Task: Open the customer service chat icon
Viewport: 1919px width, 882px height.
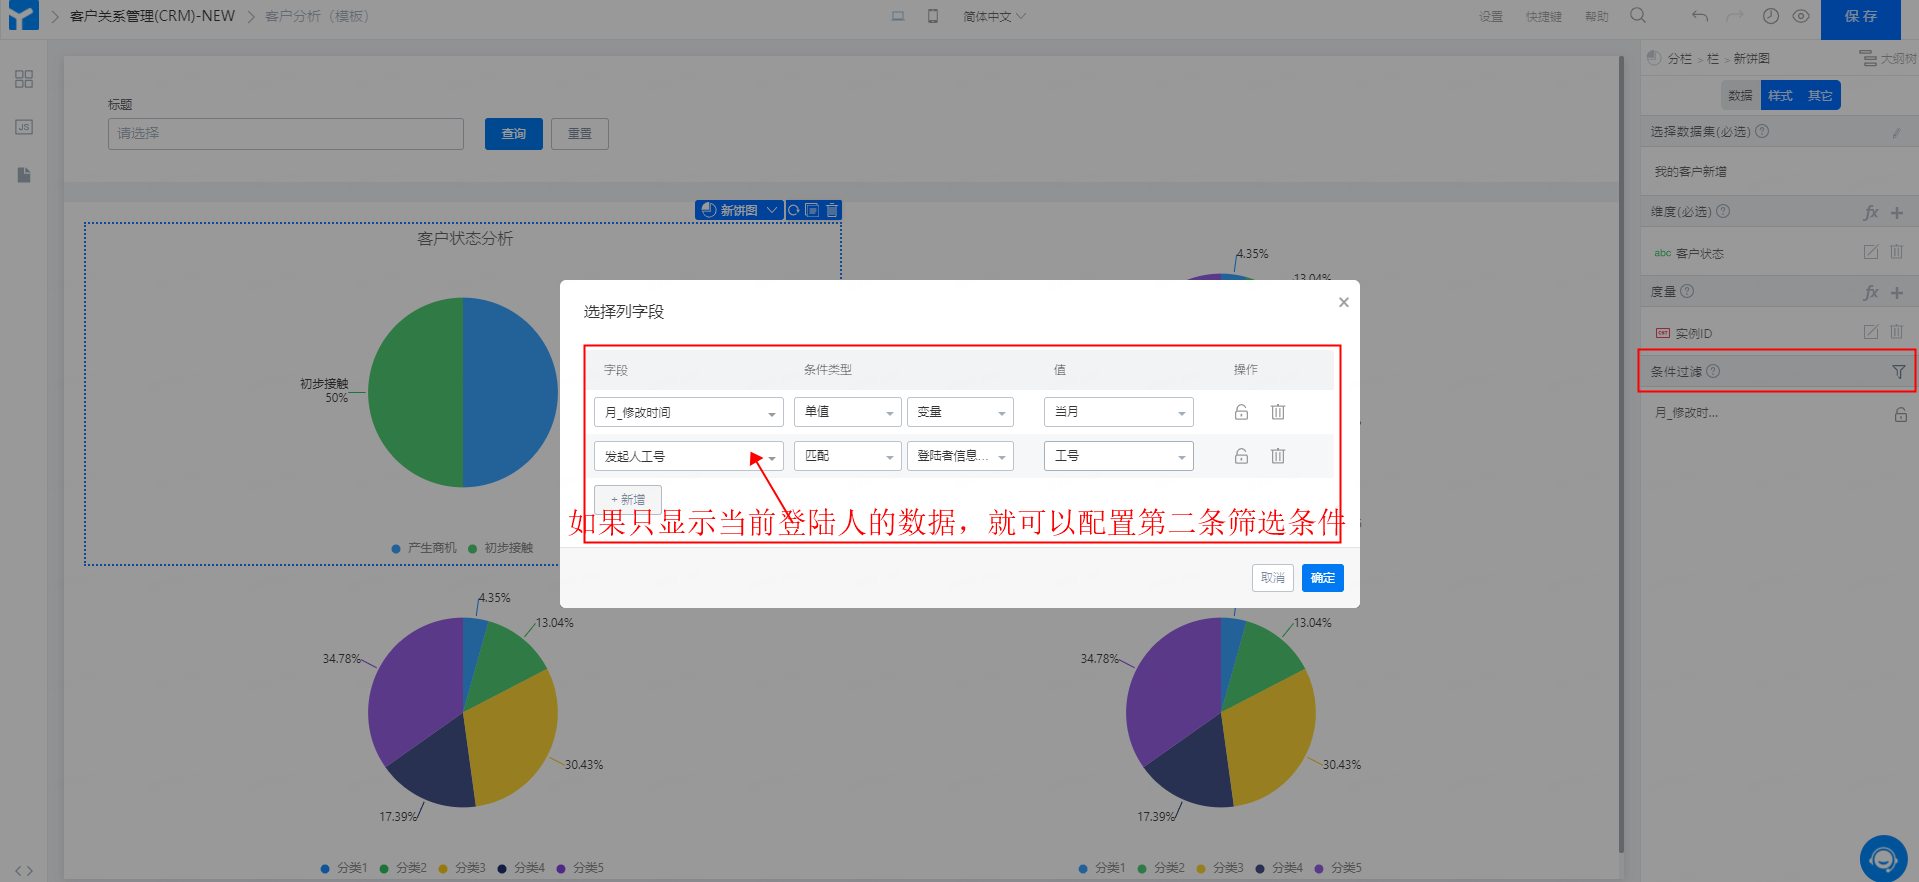Action: click(1884, 859)
